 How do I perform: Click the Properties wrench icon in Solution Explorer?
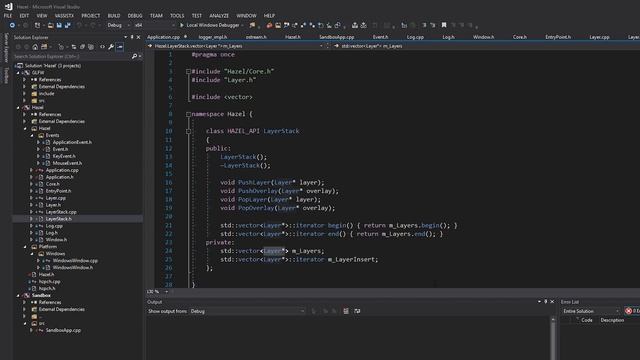tap(111, 47)
